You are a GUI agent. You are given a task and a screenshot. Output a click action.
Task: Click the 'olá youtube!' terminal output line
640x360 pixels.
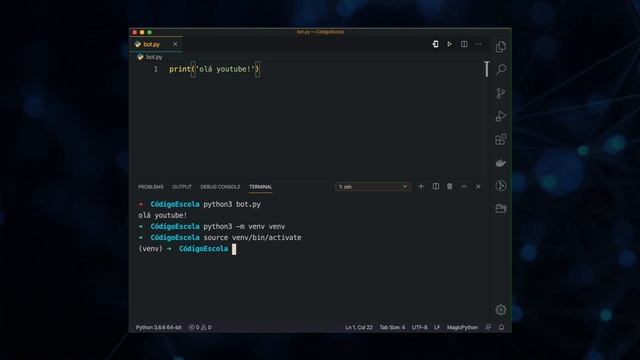tap(162, 215)
